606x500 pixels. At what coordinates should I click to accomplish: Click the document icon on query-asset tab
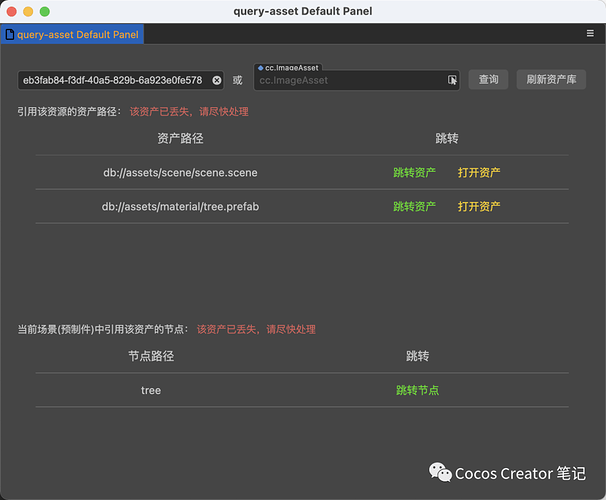click(x=10, y=34)
